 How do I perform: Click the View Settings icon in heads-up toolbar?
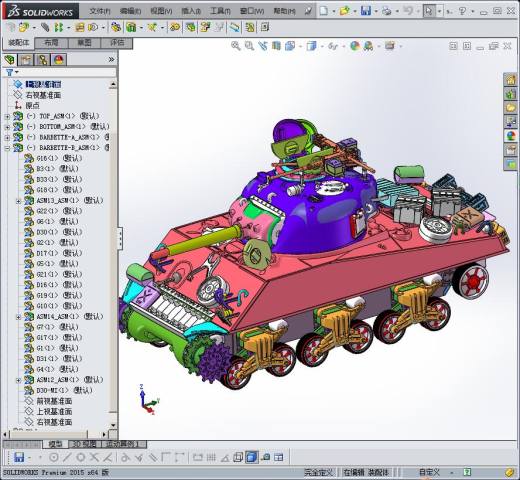(x=390, y=46)
